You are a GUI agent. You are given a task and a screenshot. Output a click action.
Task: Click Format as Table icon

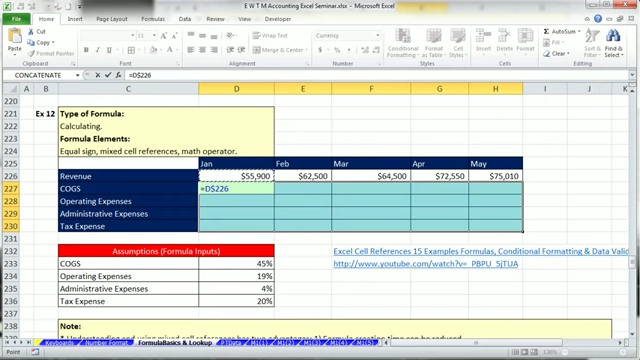pyautogui.click(x=433, y=43)
